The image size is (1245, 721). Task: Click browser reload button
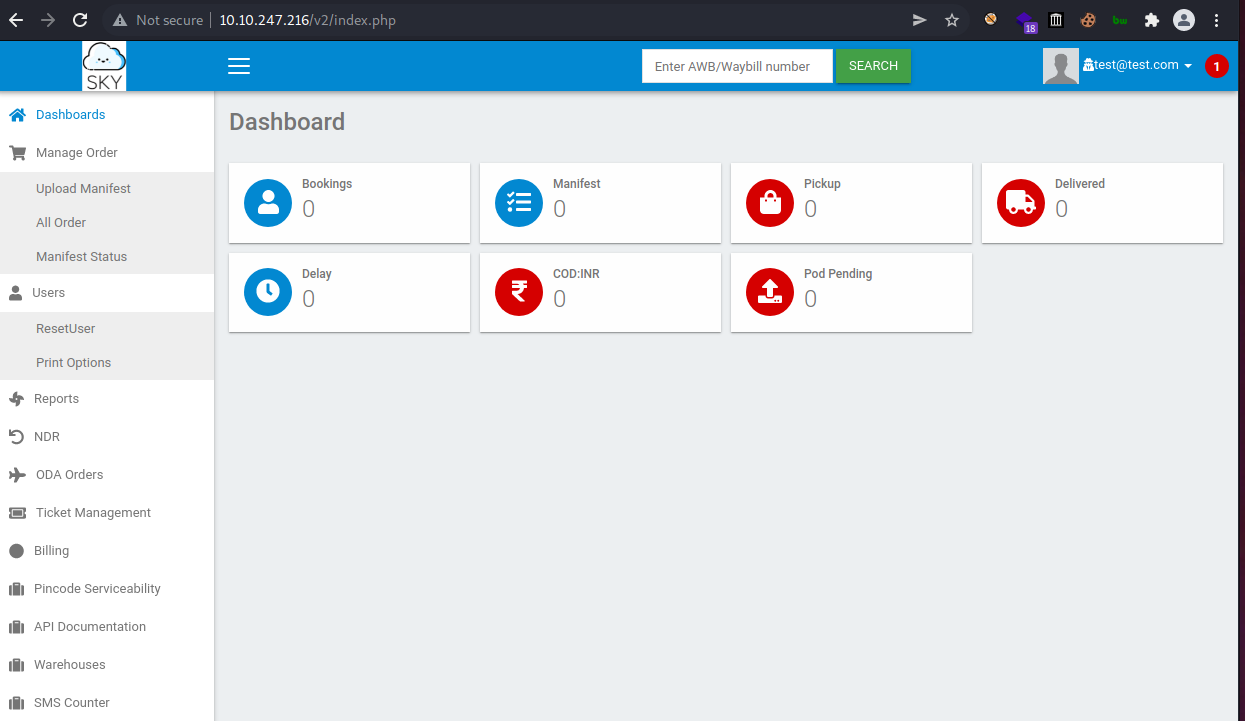pos(80,20)
